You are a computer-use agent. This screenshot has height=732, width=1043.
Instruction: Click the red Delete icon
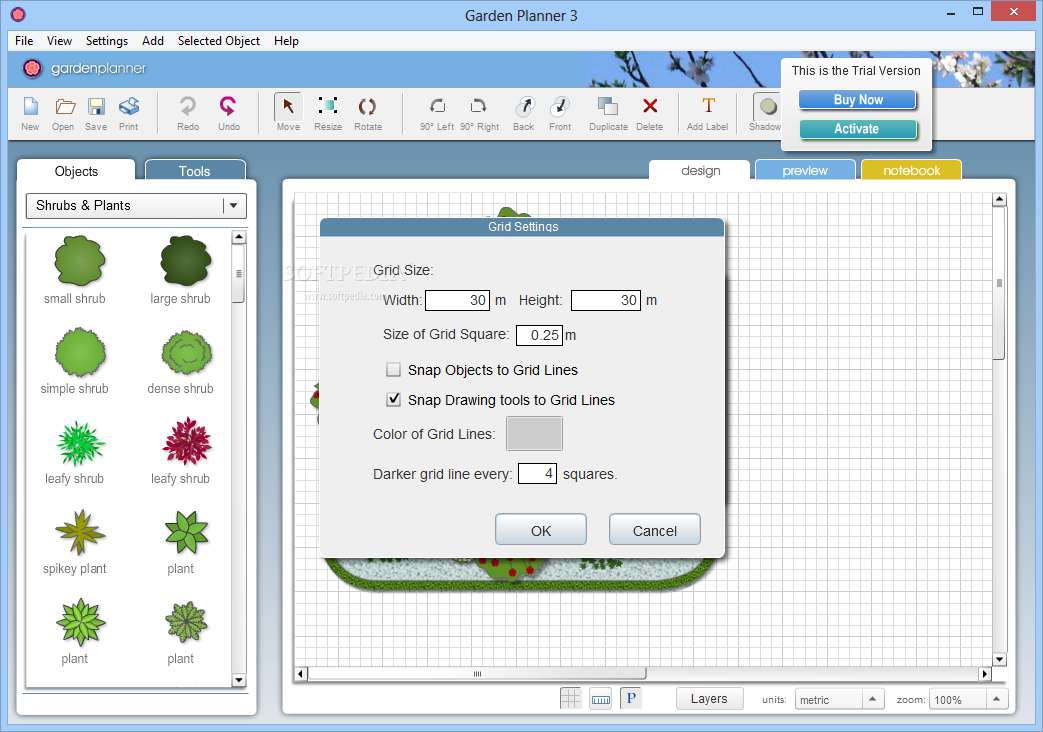(650, 106)
